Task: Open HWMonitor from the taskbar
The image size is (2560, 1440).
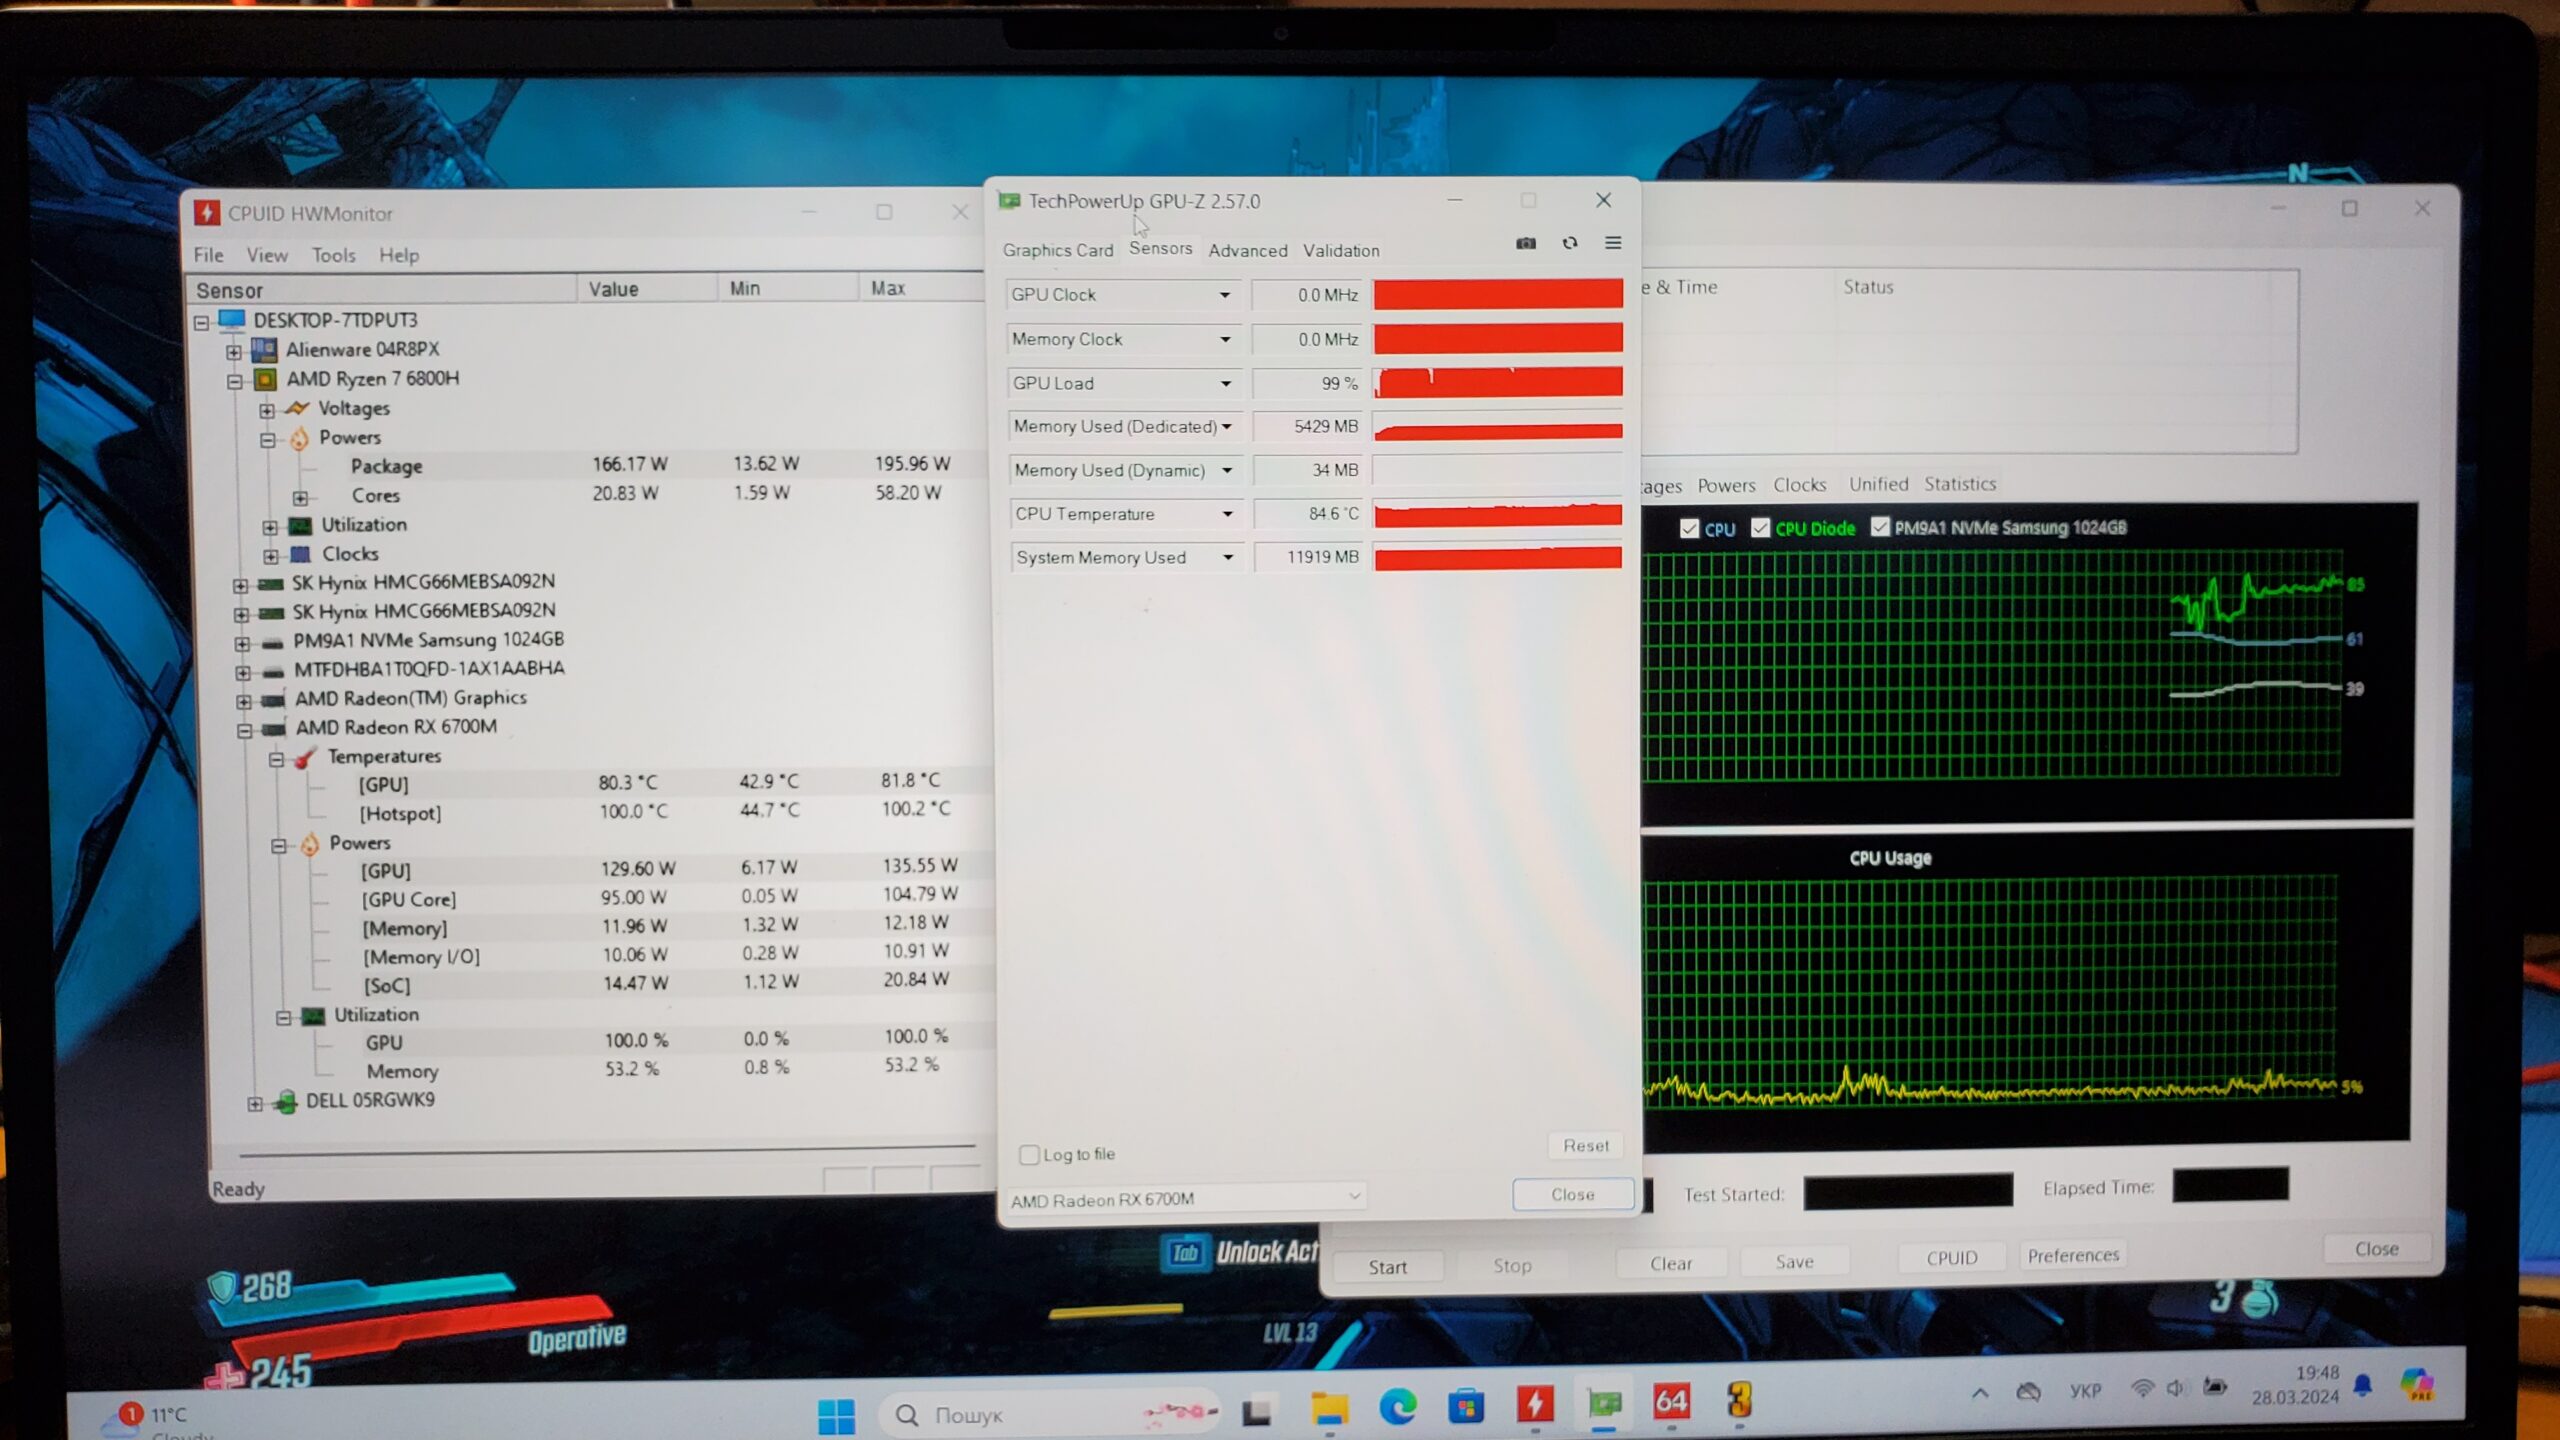Action: click(1534, 1404)
